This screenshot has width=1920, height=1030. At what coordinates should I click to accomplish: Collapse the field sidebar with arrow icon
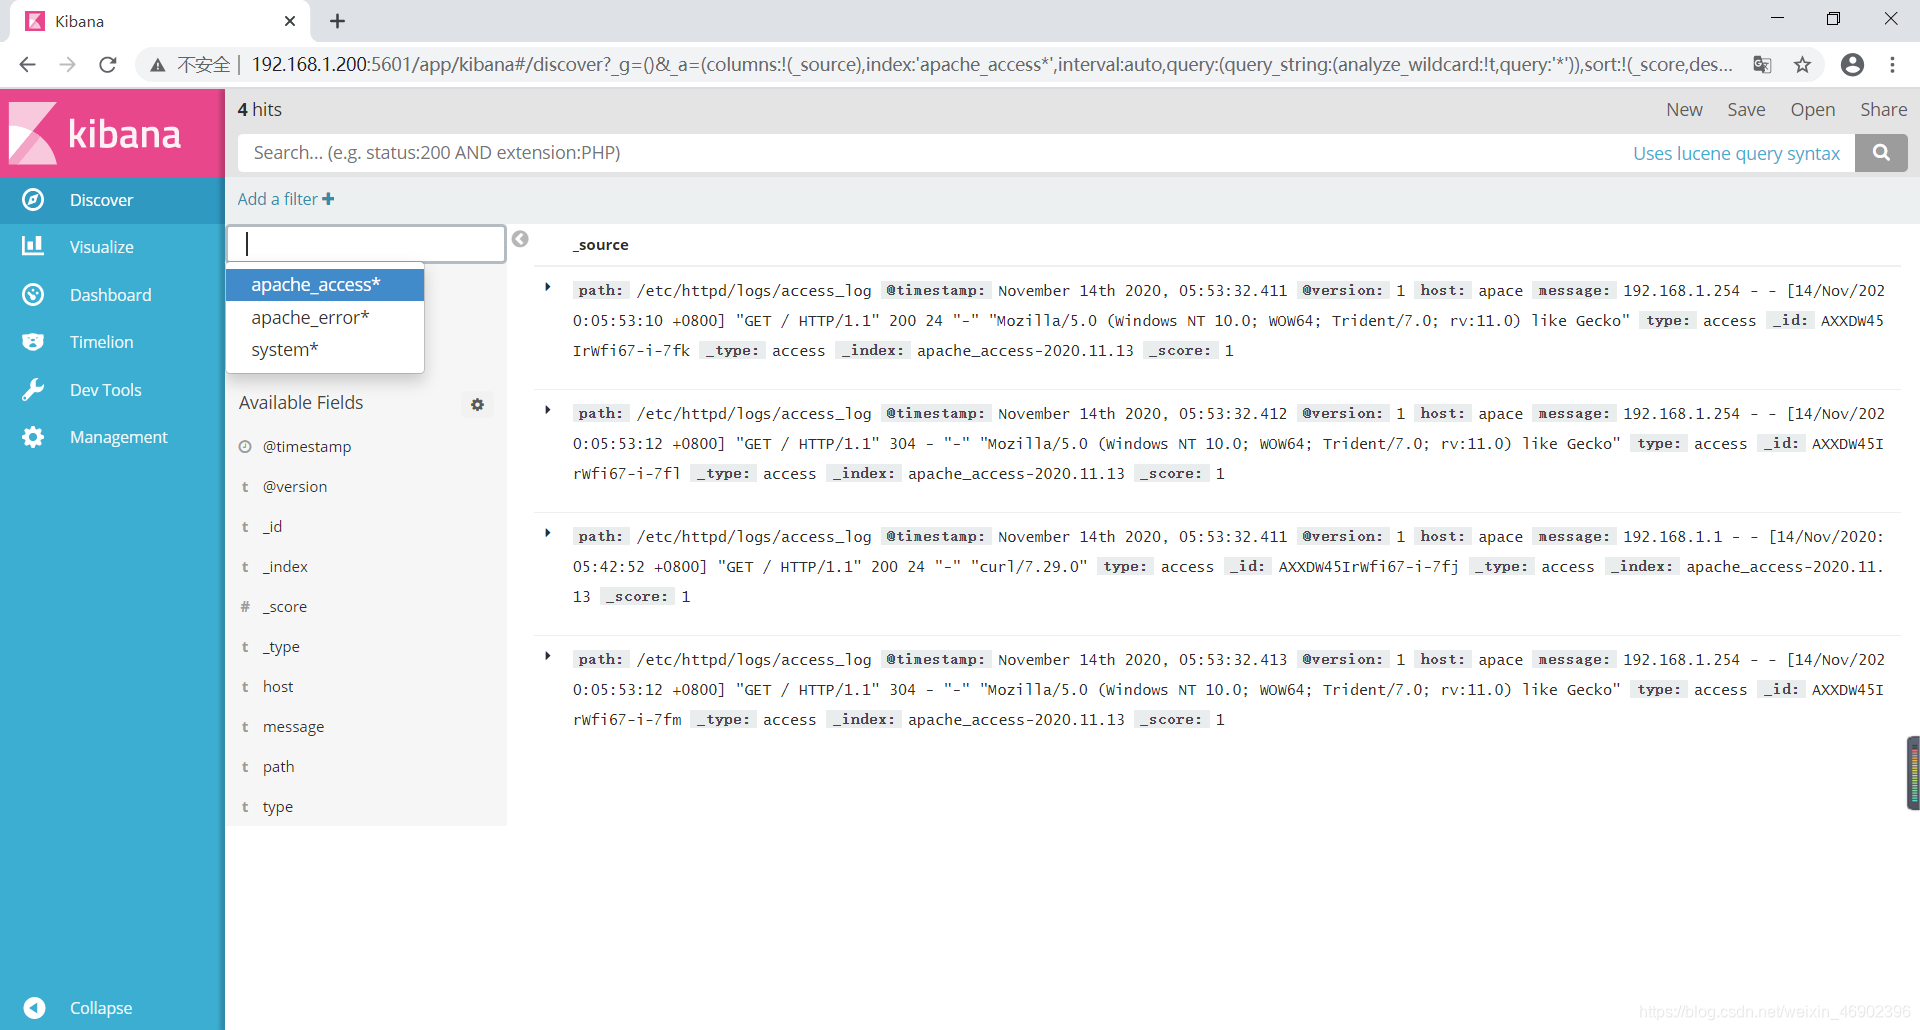coord(520,239)
